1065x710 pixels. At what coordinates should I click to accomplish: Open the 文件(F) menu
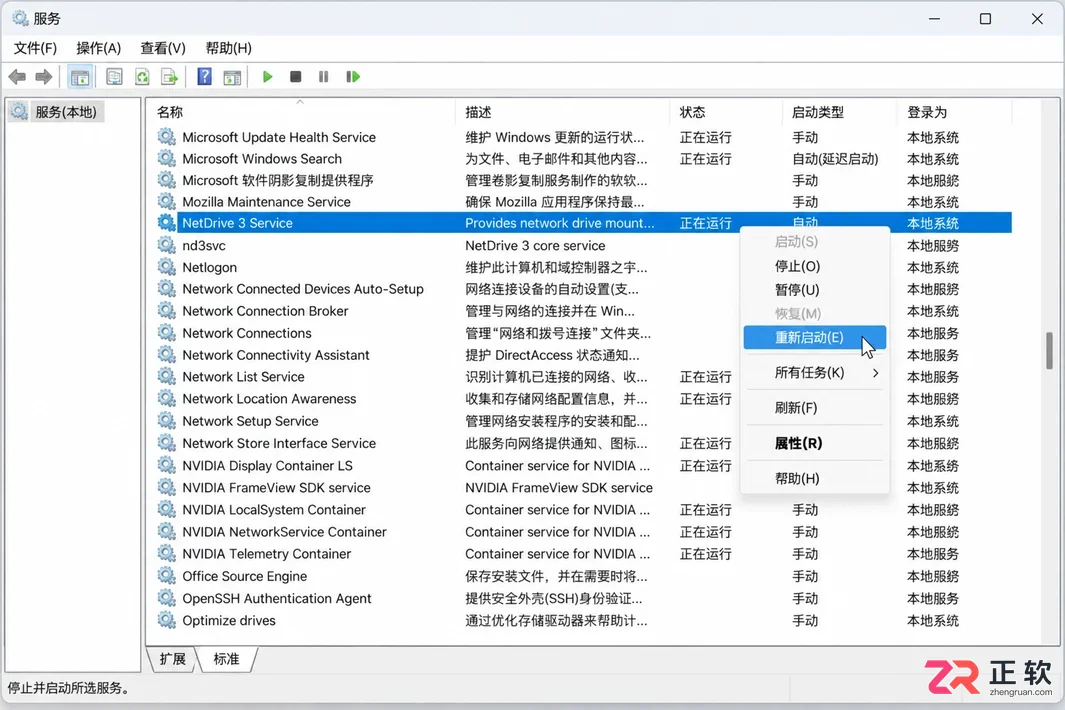click(x=35, y=48)
